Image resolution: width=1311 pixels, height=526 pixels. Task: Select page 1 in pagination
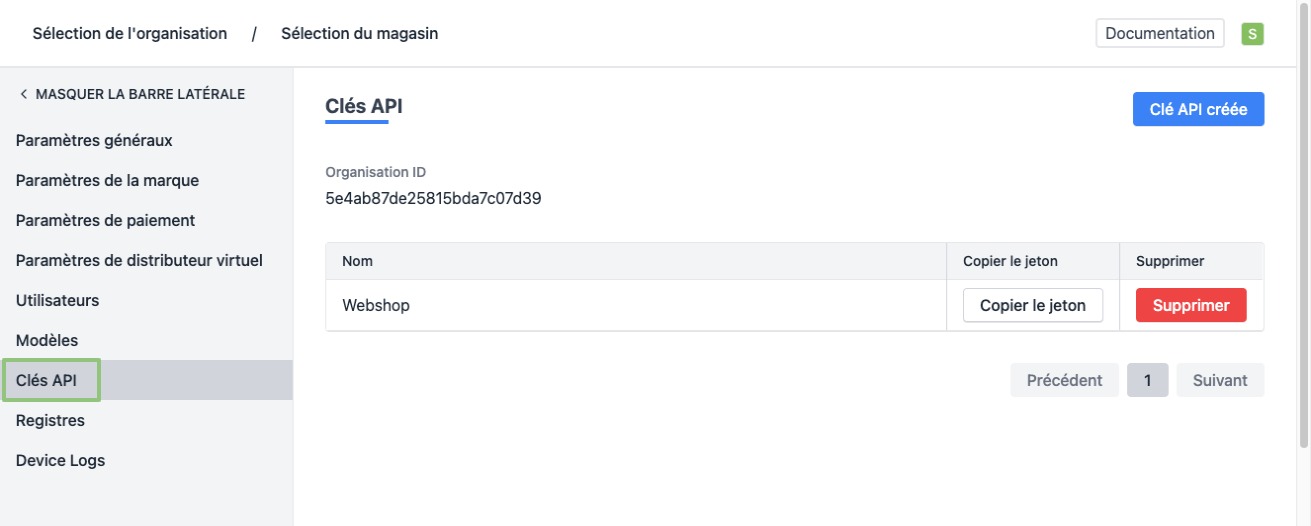tap(1147, 380)
